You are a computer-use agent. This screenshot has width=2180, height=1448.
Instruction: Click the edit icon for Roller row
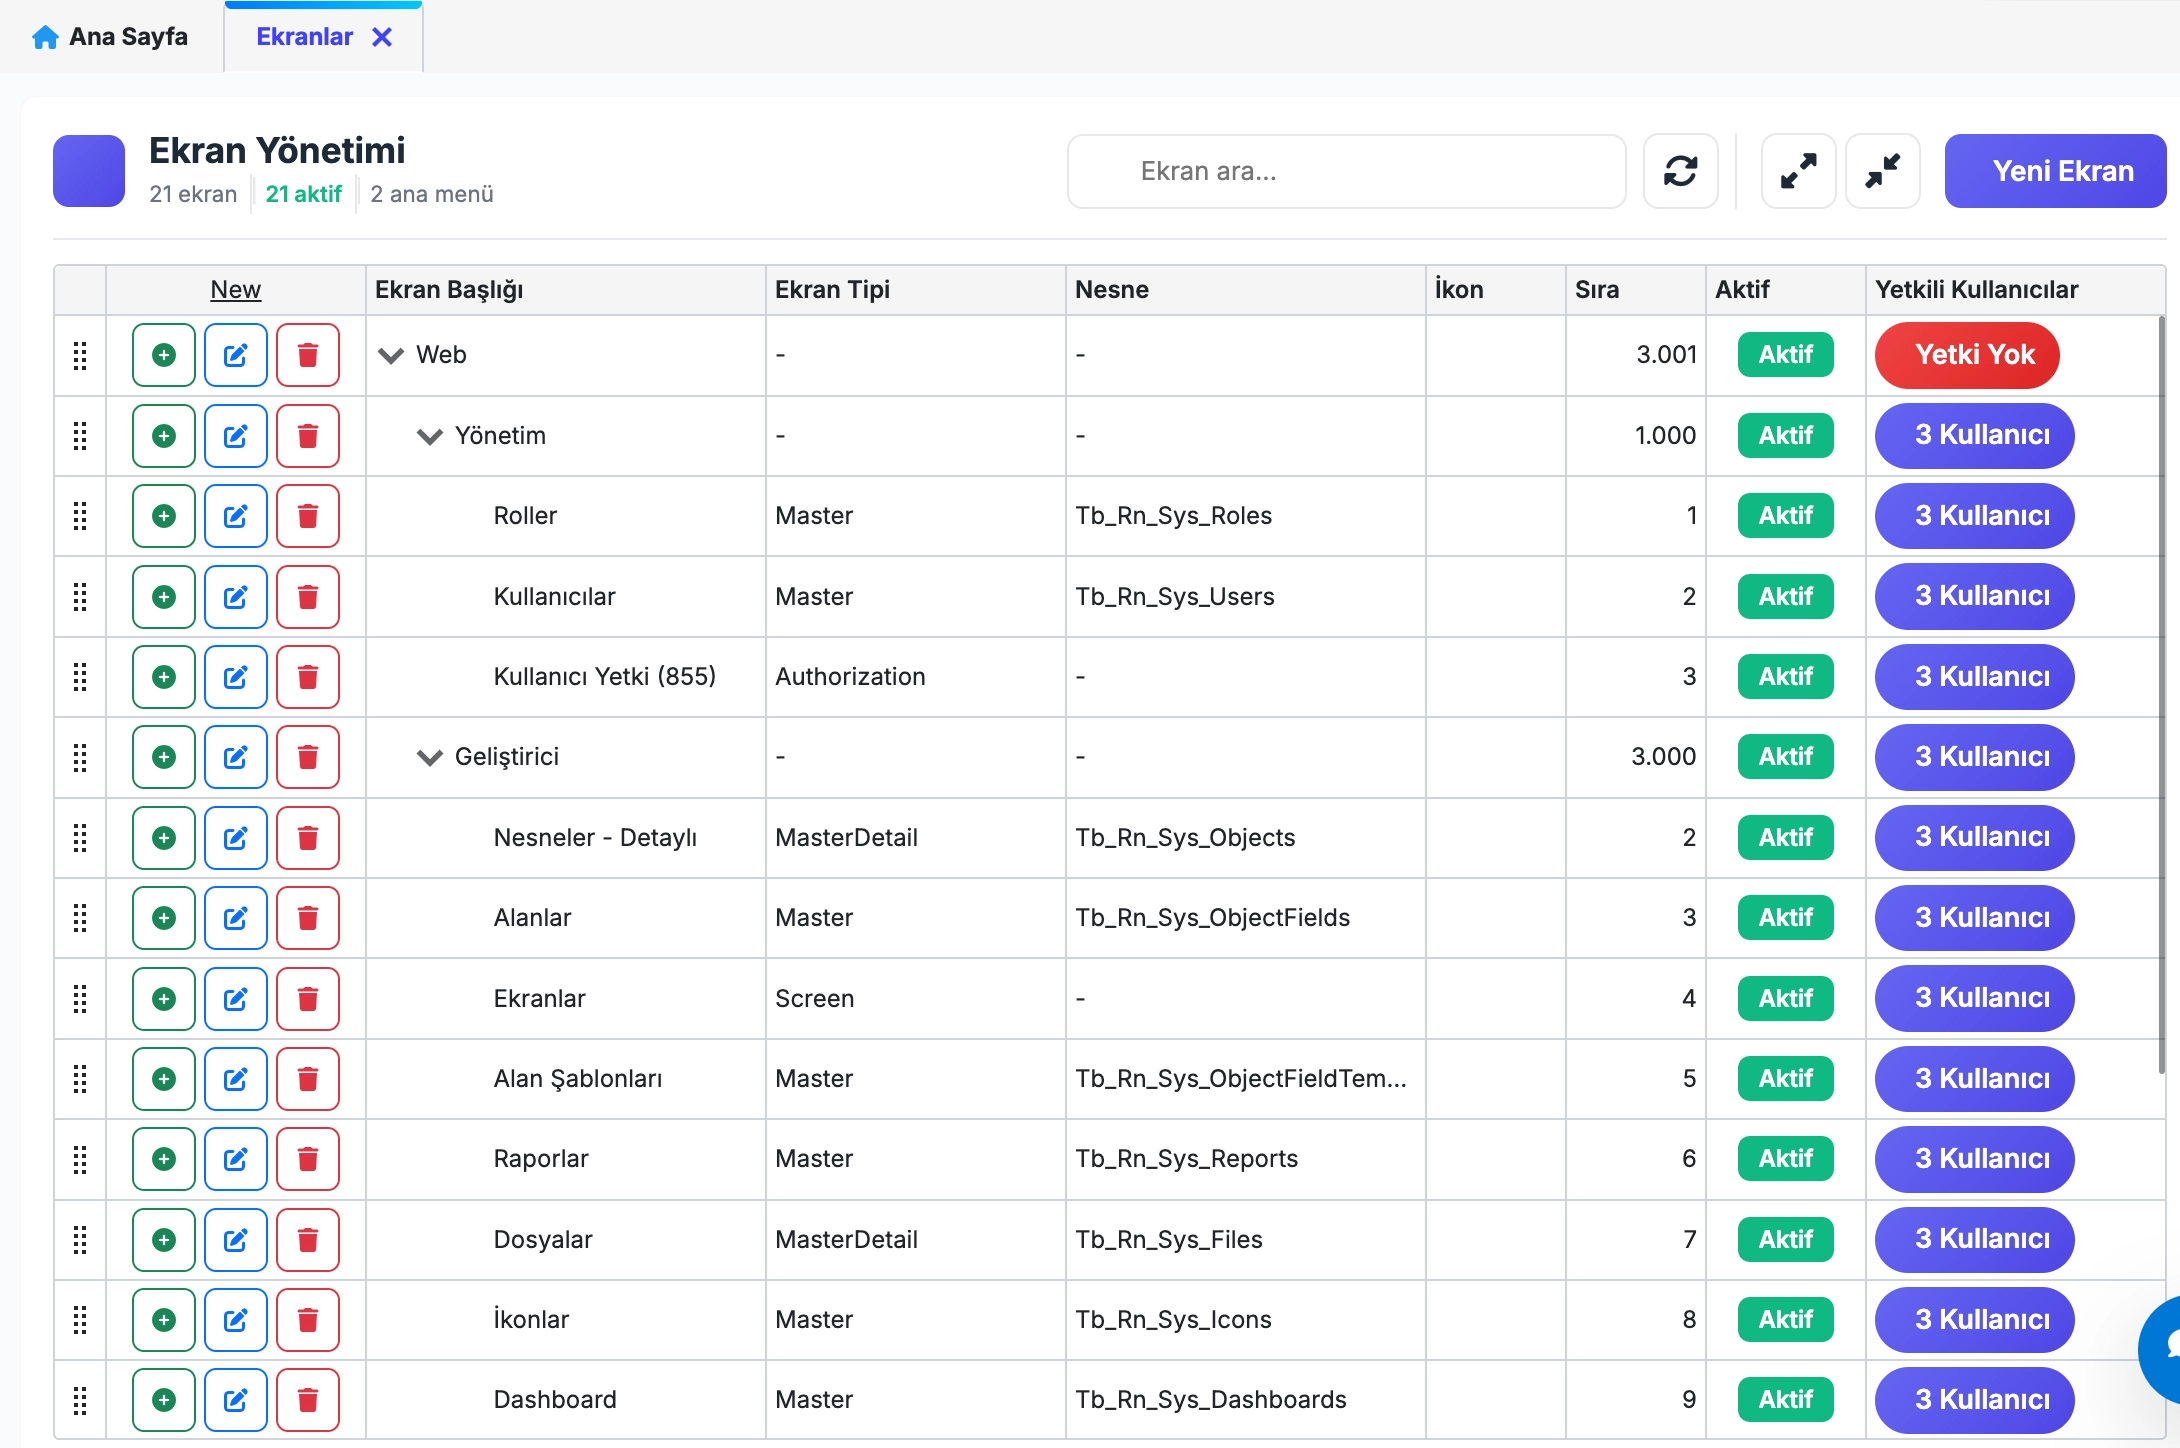(x=235, y=516)
